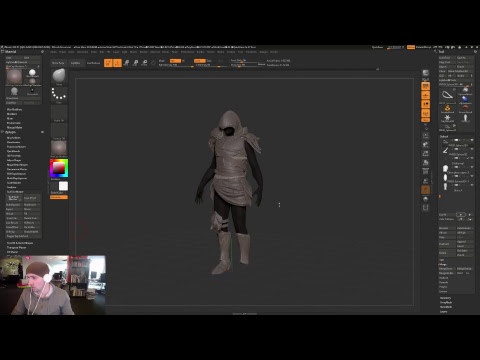
Task: Select the AlphaBrush tool thumbnail
Action: pos(465,99)
